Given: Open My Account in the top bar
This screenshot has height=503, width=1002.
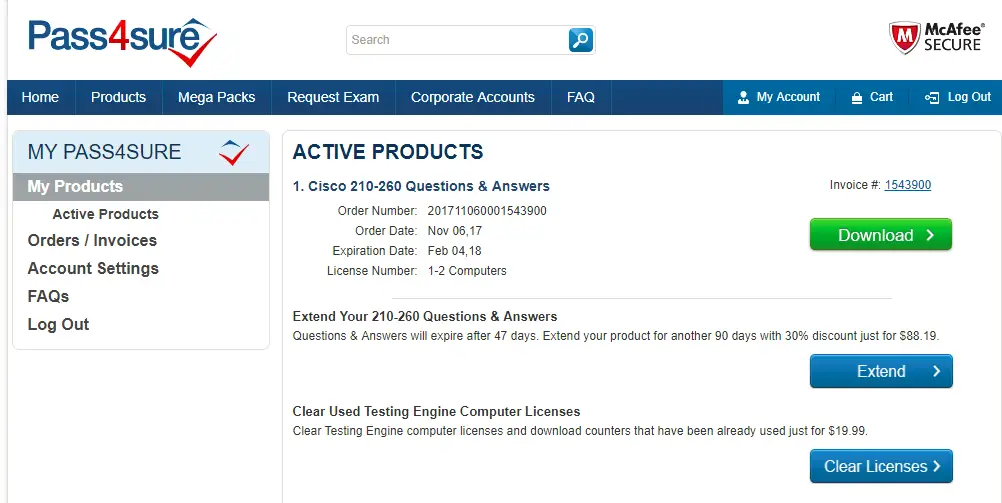Looking at the screenshot, I should coord(778,97).
